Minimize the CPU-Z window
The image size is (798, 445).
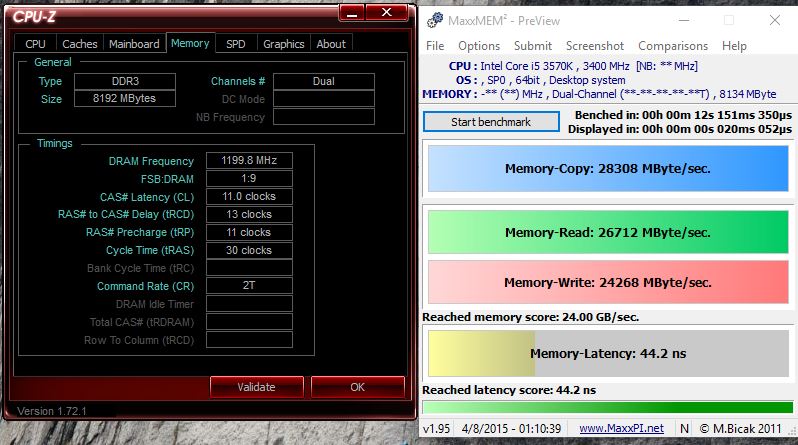coord(352,13)
